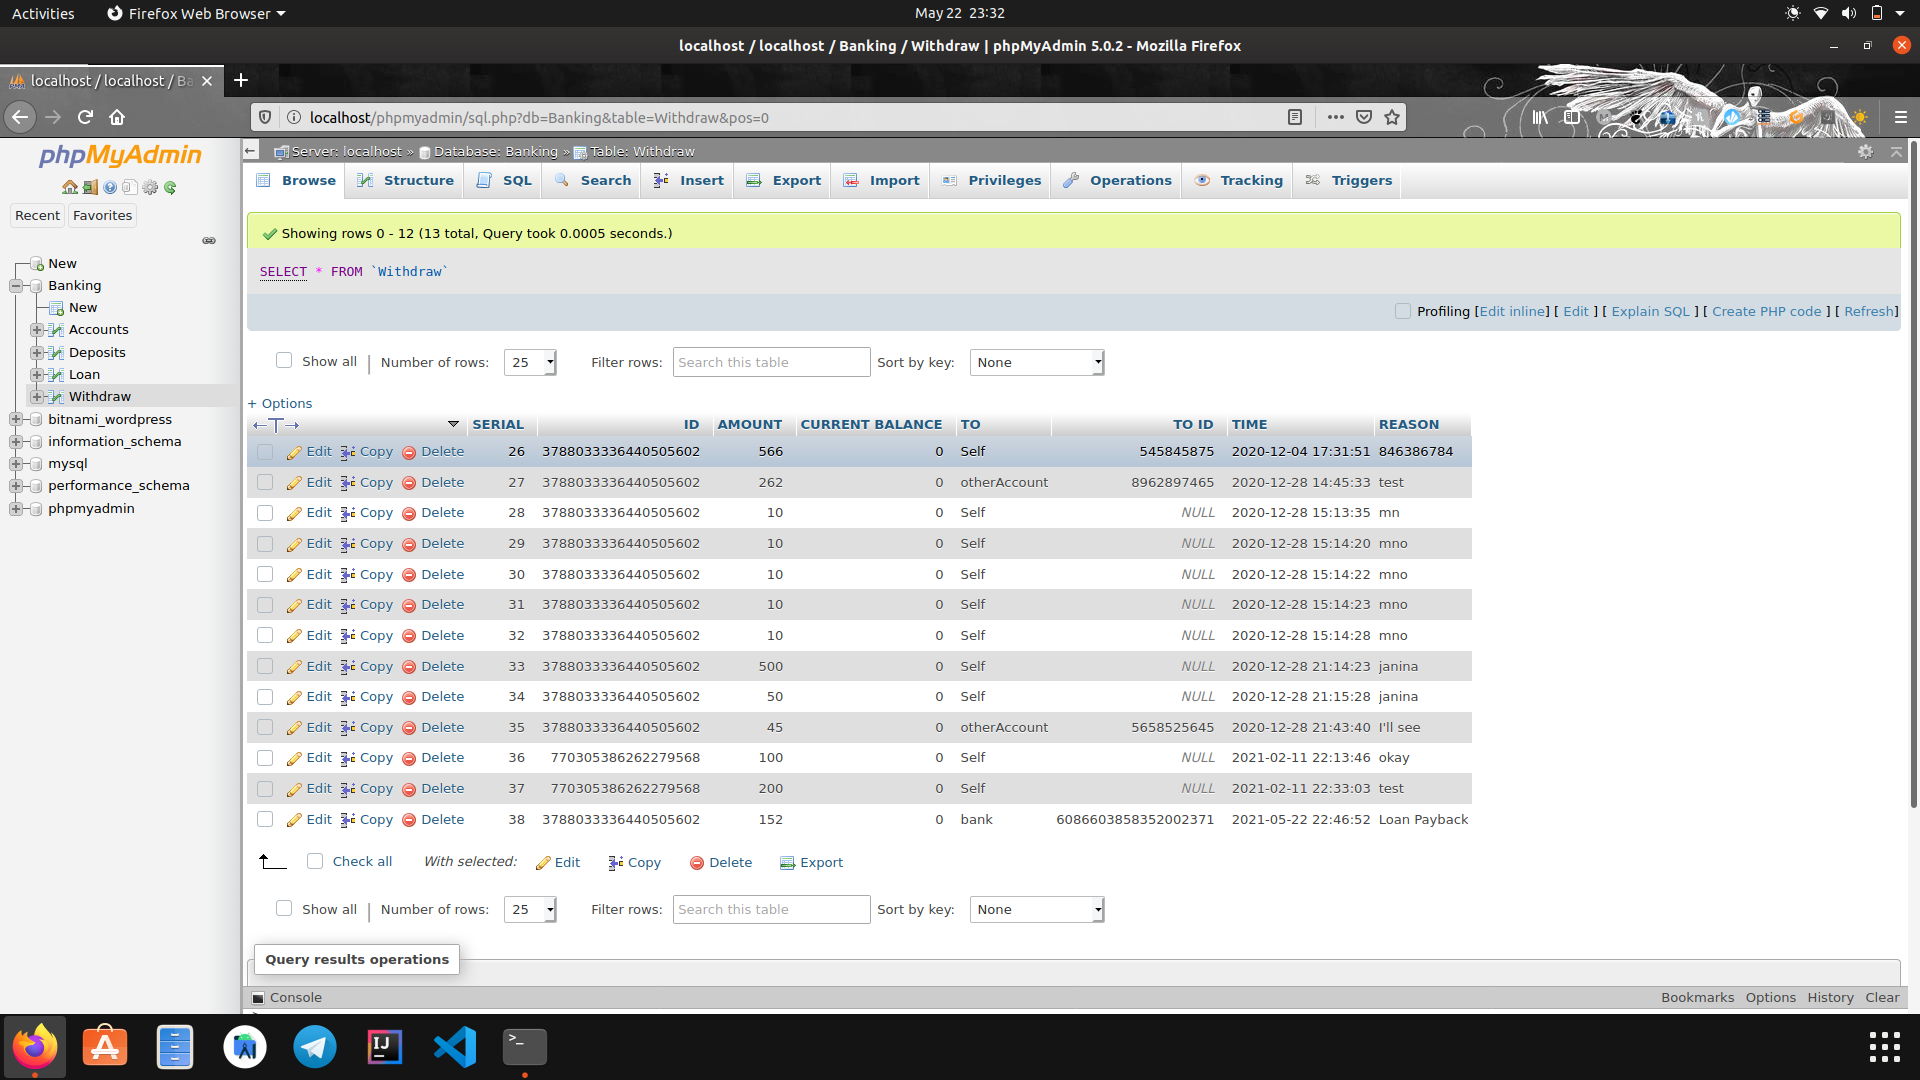
Task: Click the reload navigation panel icon
Action: pos(170,187)
